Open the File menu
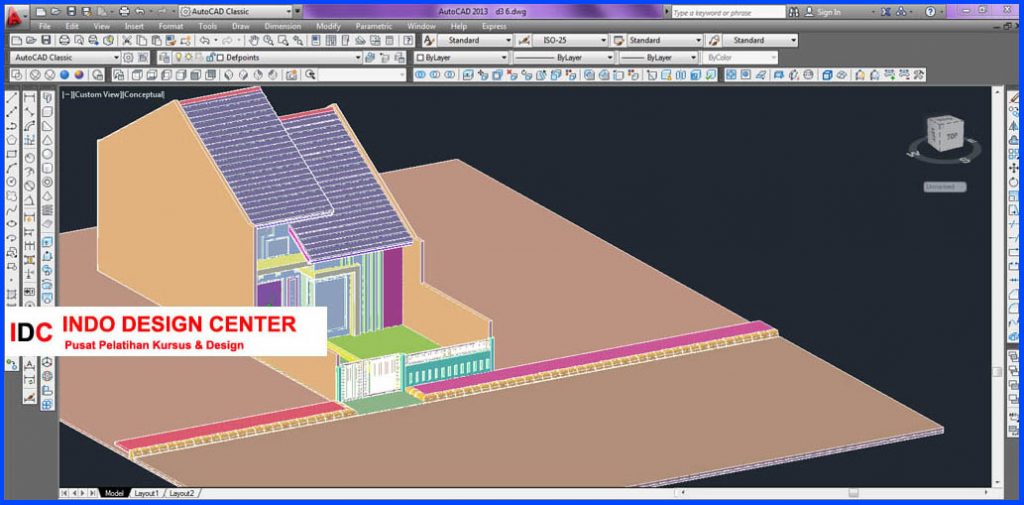Viewport: 1024px width, 505px height. (45, 26)
